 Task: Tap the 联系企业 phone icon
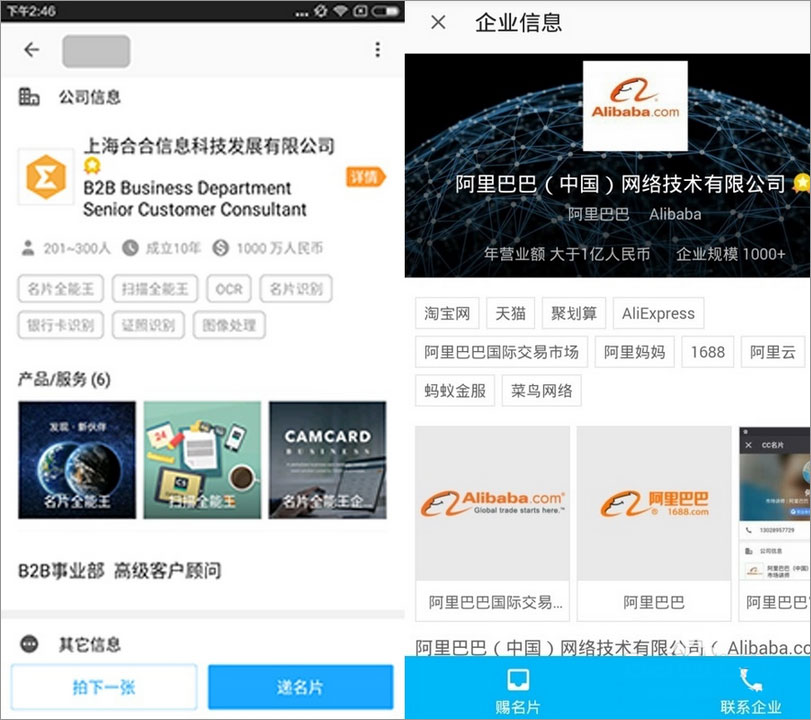[x=750, y=680]
